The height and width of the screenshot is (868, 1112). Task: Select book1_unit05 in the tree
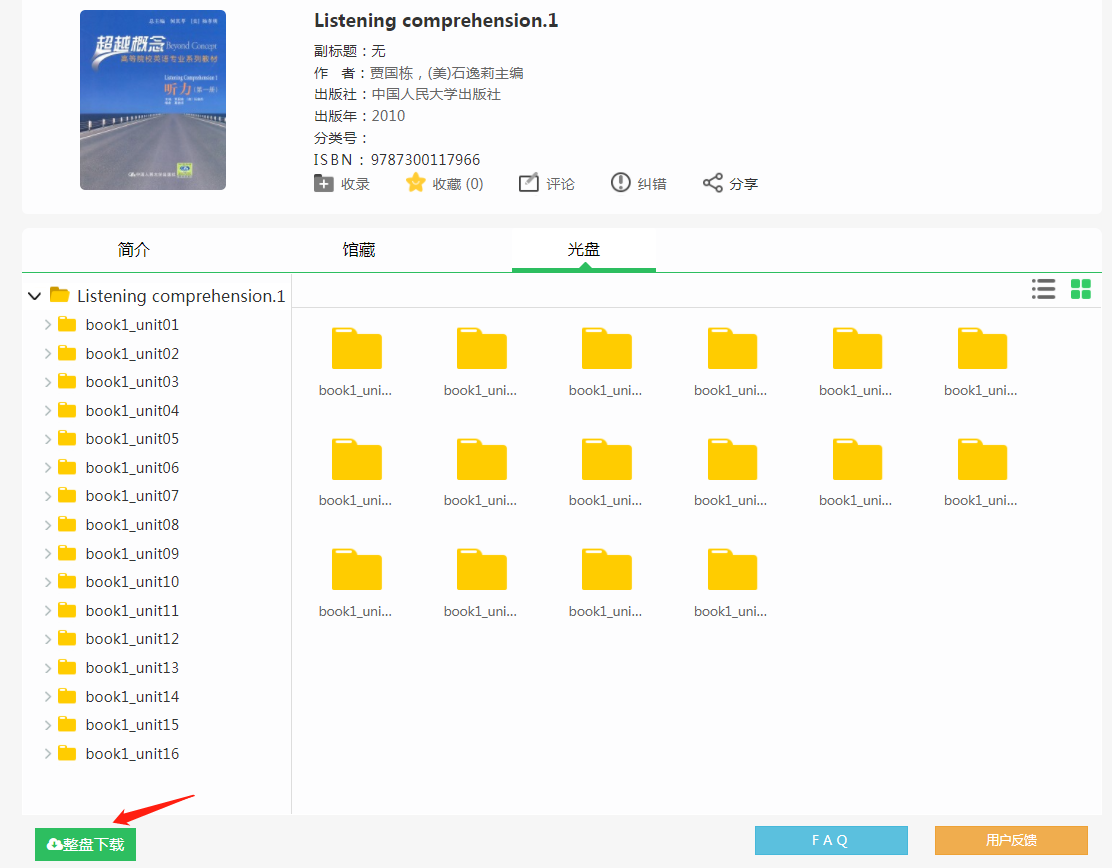tap(132, 439)
